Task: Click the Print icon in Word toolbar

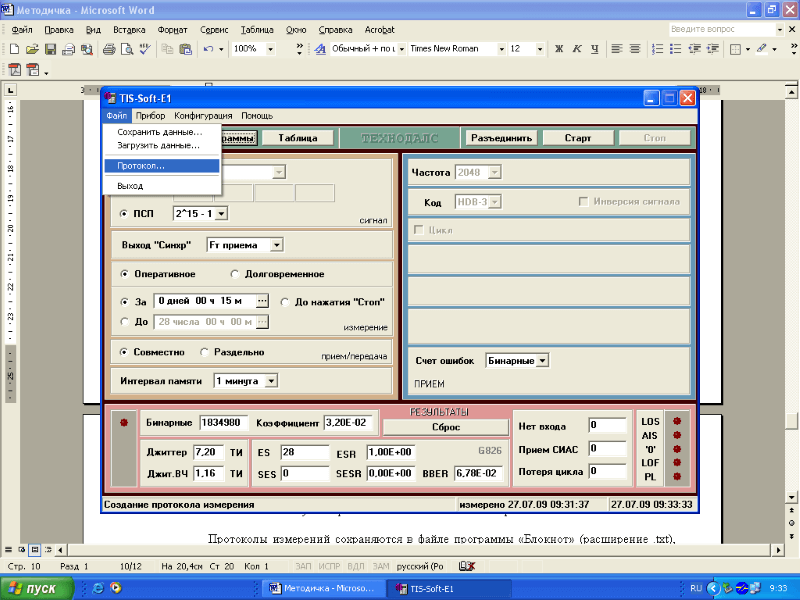Action: tap(109, 49)
